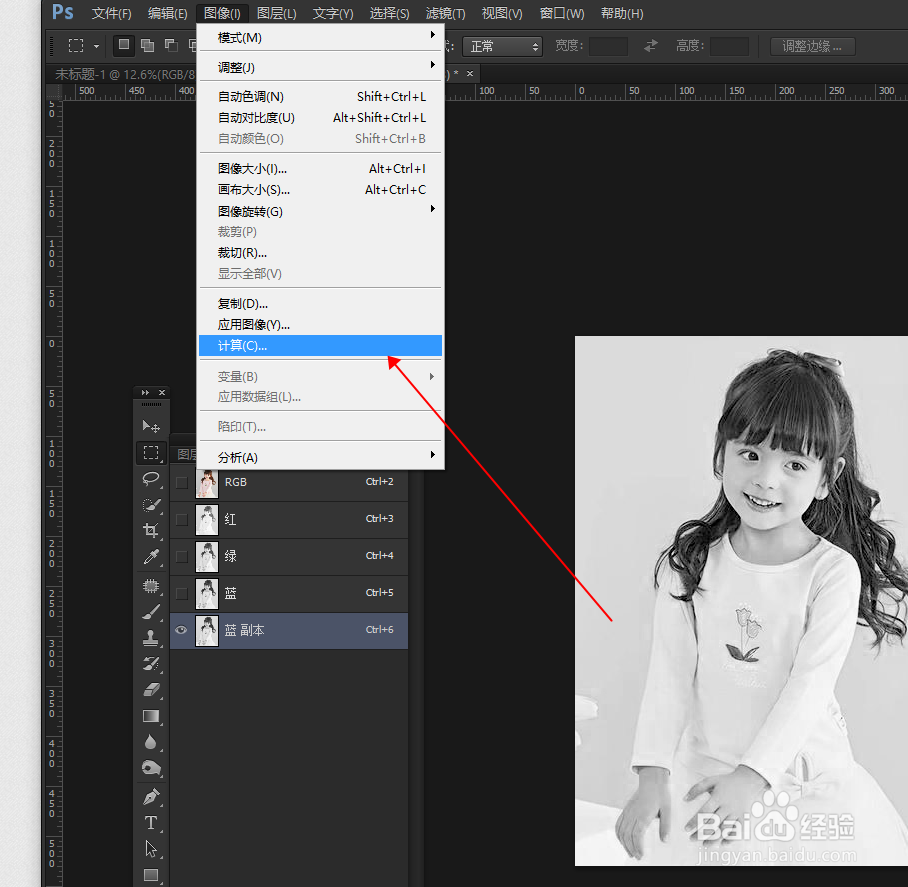Select the Eyedropper tool
The image size is (908, 887).
151,556
